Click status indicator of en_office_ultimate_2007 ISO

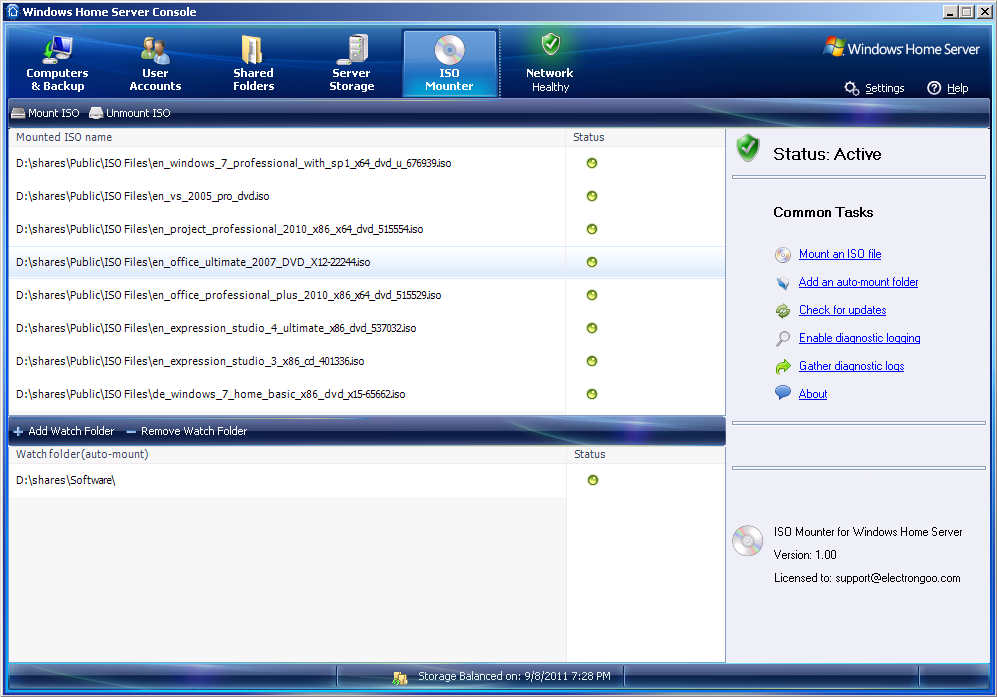pos(592,262)
